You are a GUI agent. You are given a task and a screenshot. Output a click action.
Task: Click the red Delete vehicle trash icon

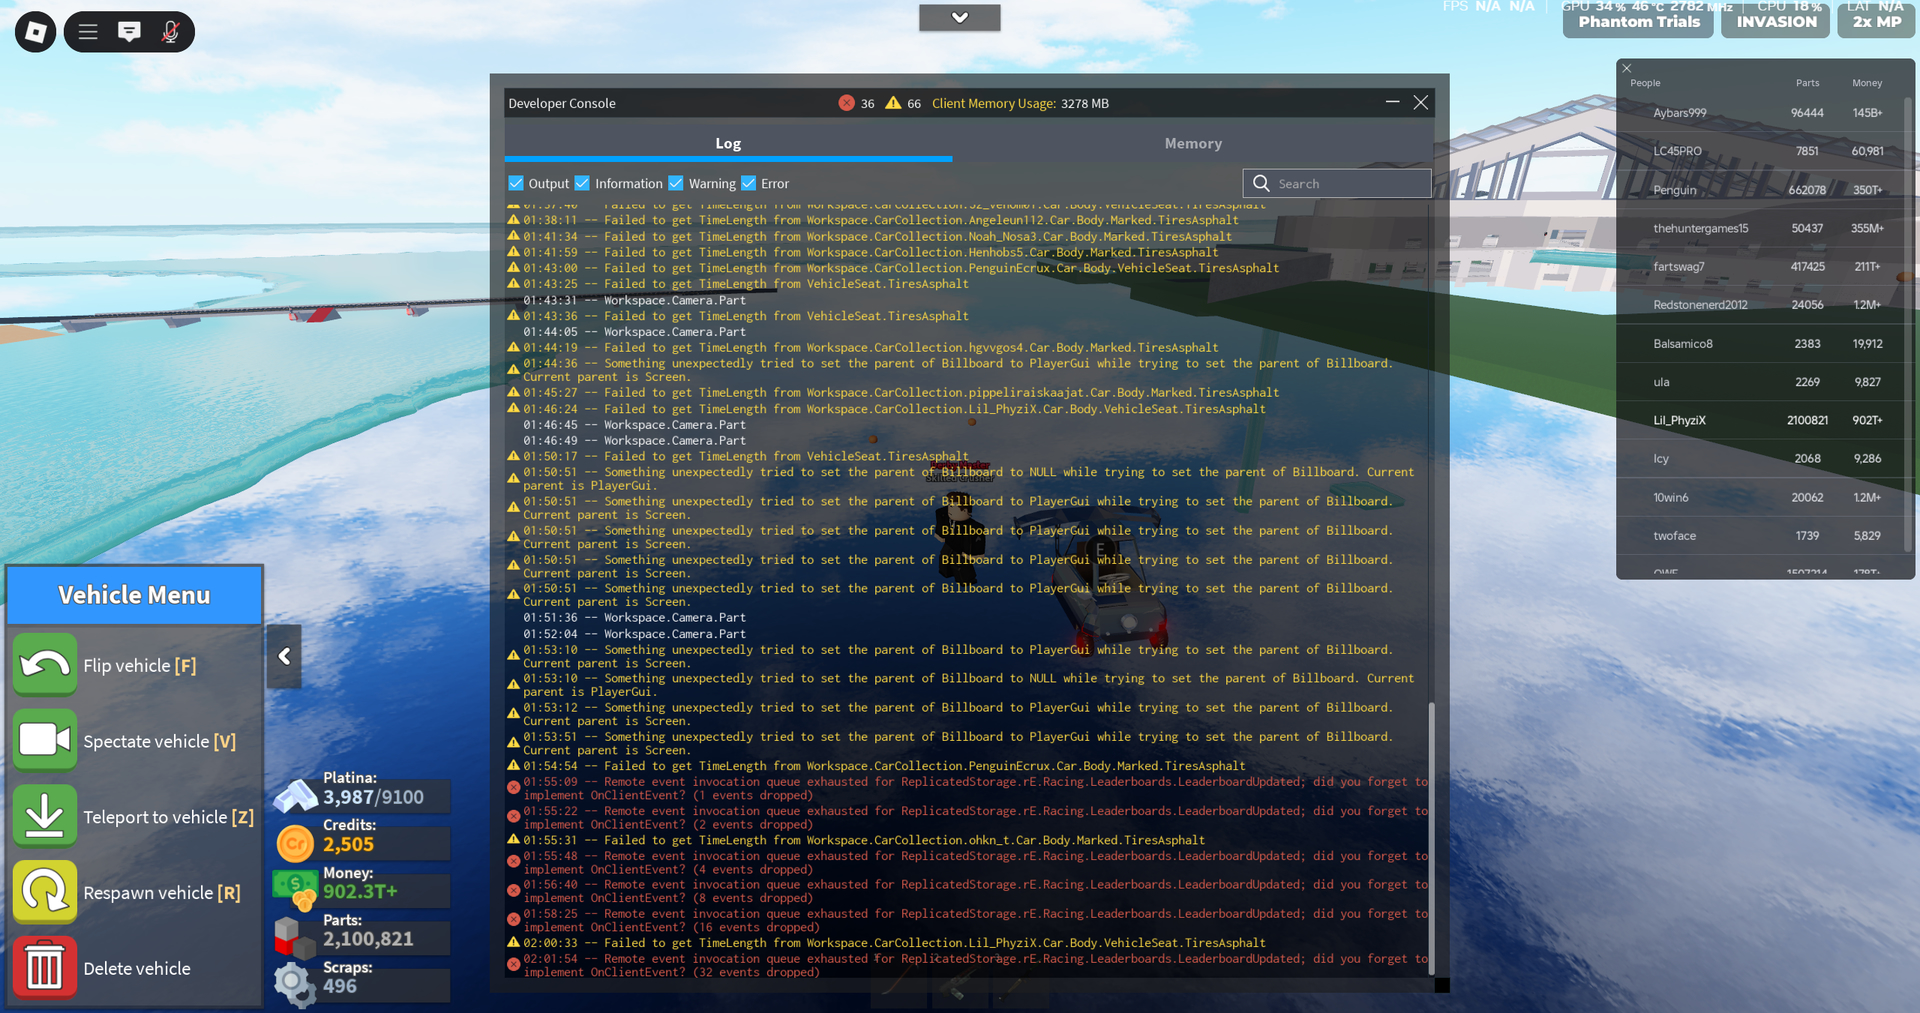[x=45, y=968]
